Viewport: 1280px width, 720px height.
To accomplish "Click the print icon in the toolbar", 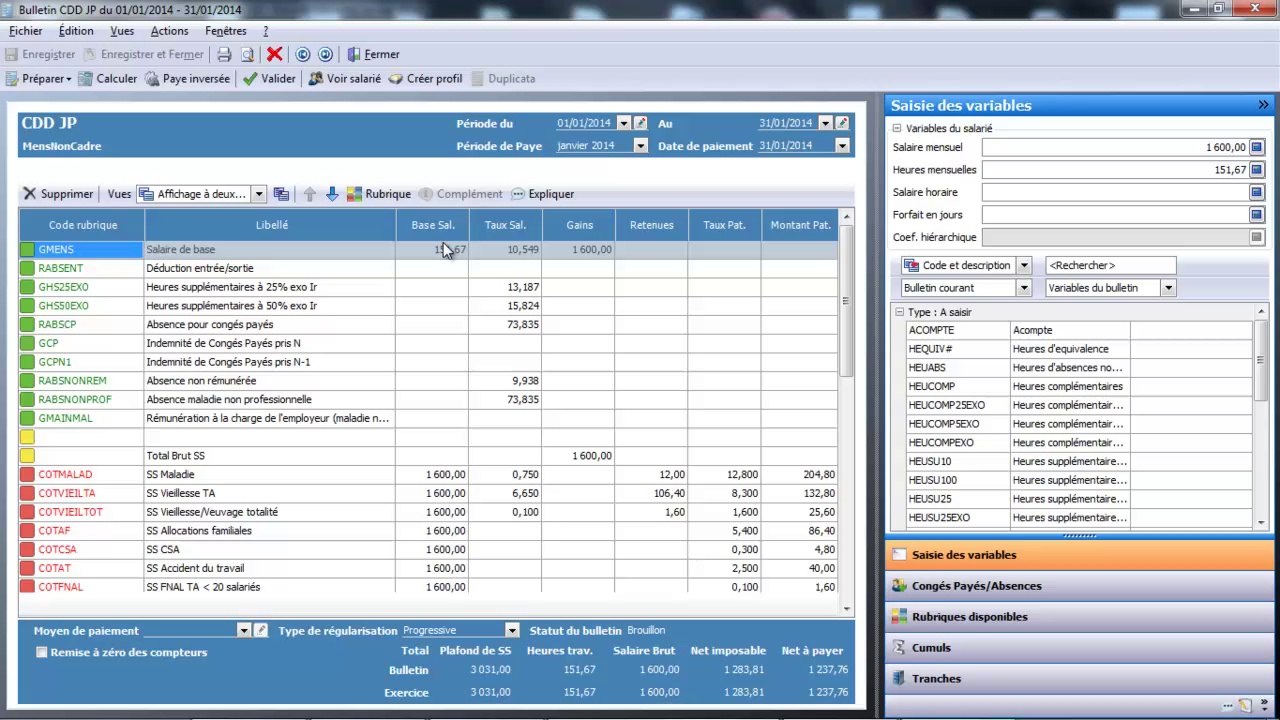I will [x=224, y=55].
